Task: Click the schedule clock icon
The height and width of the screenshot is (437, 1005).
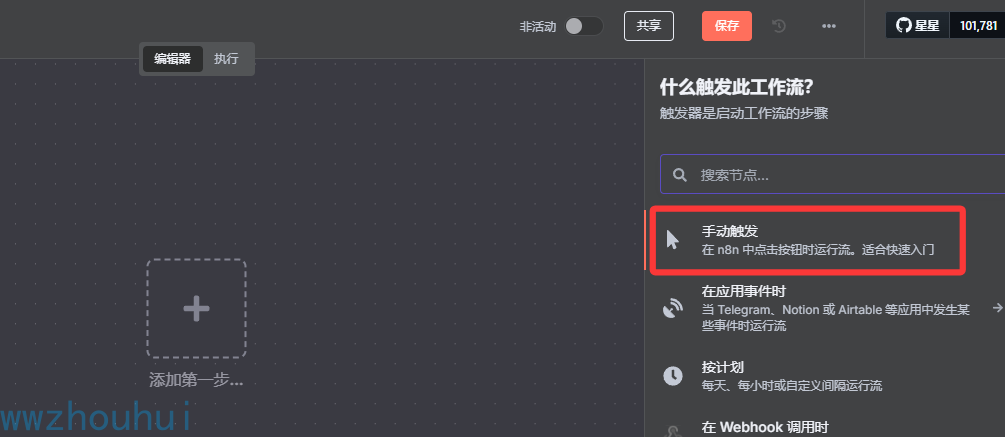Action: pos(672,375)
